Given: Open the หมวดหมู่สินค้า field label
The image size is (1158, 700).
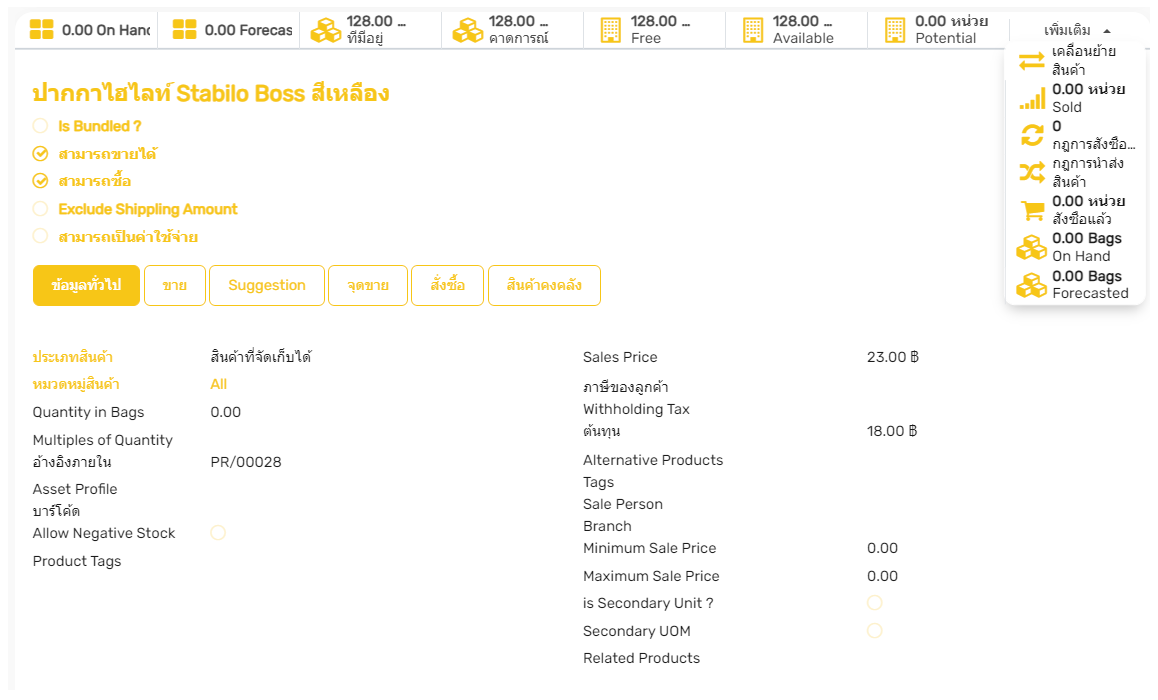Looking at the screenshot, I should coord(76,384).
